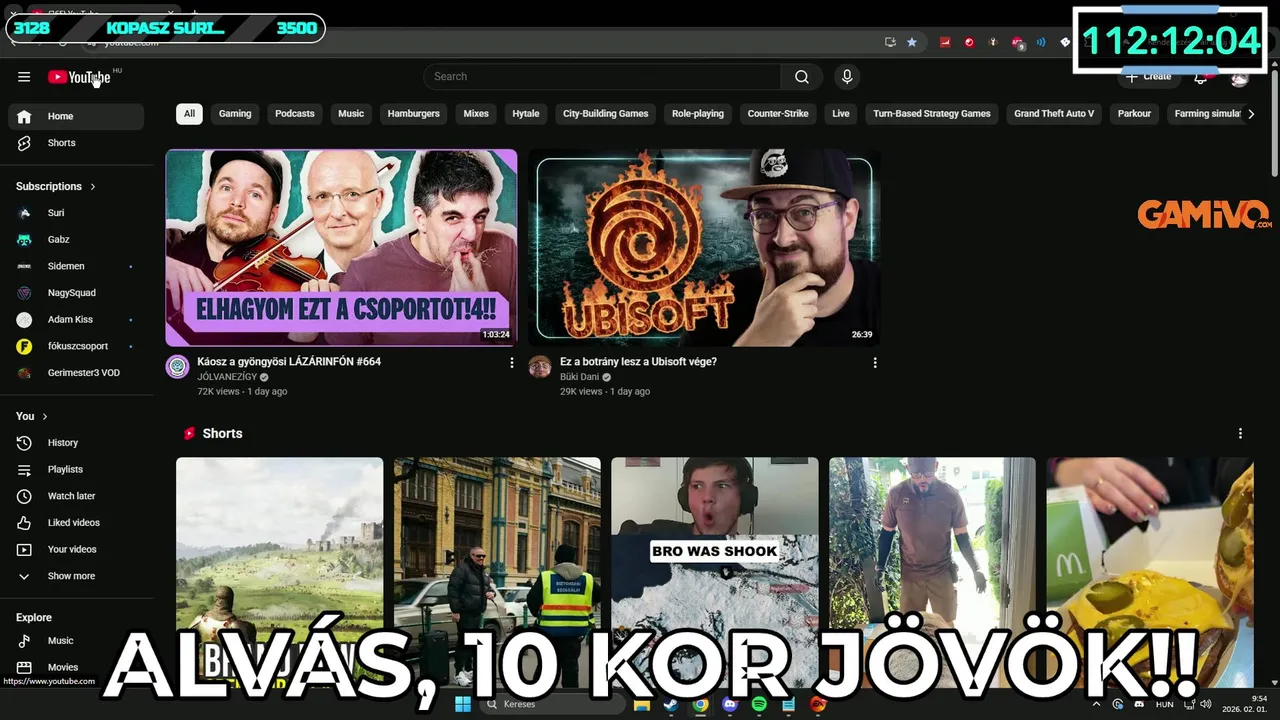Open Sidemen subscription channel
The width and height of the screenshot is (1280, 720).
[76, 266]
